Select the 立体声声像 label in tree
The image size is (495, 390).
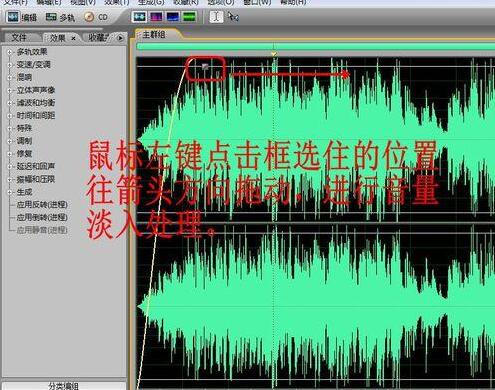pyautogui.click(x=36, y=90)
